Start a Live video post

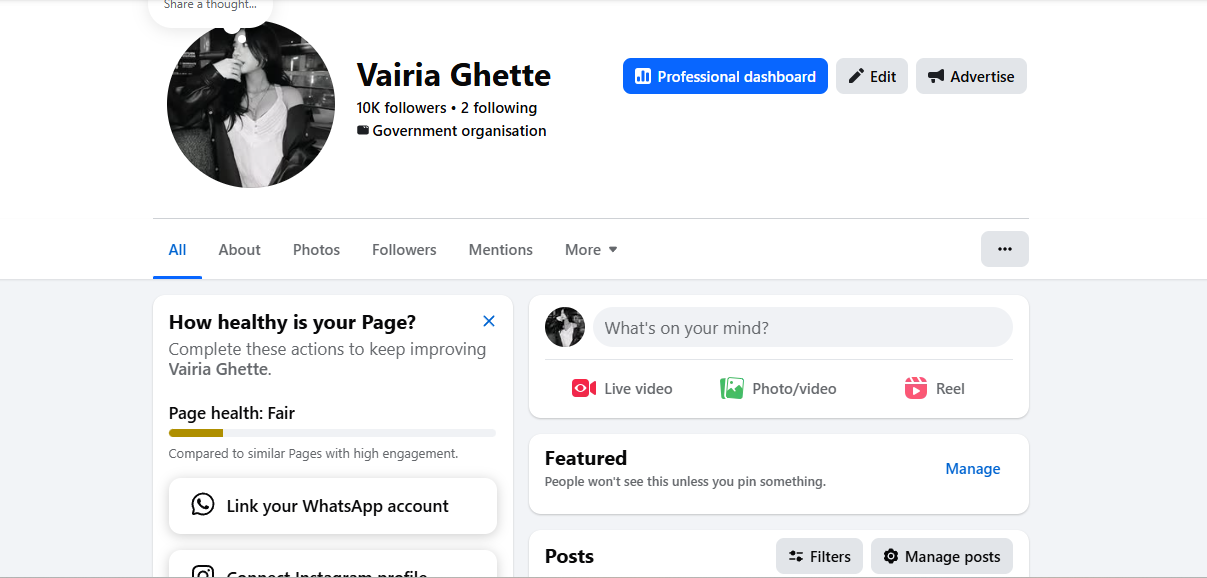coord(622,388)
